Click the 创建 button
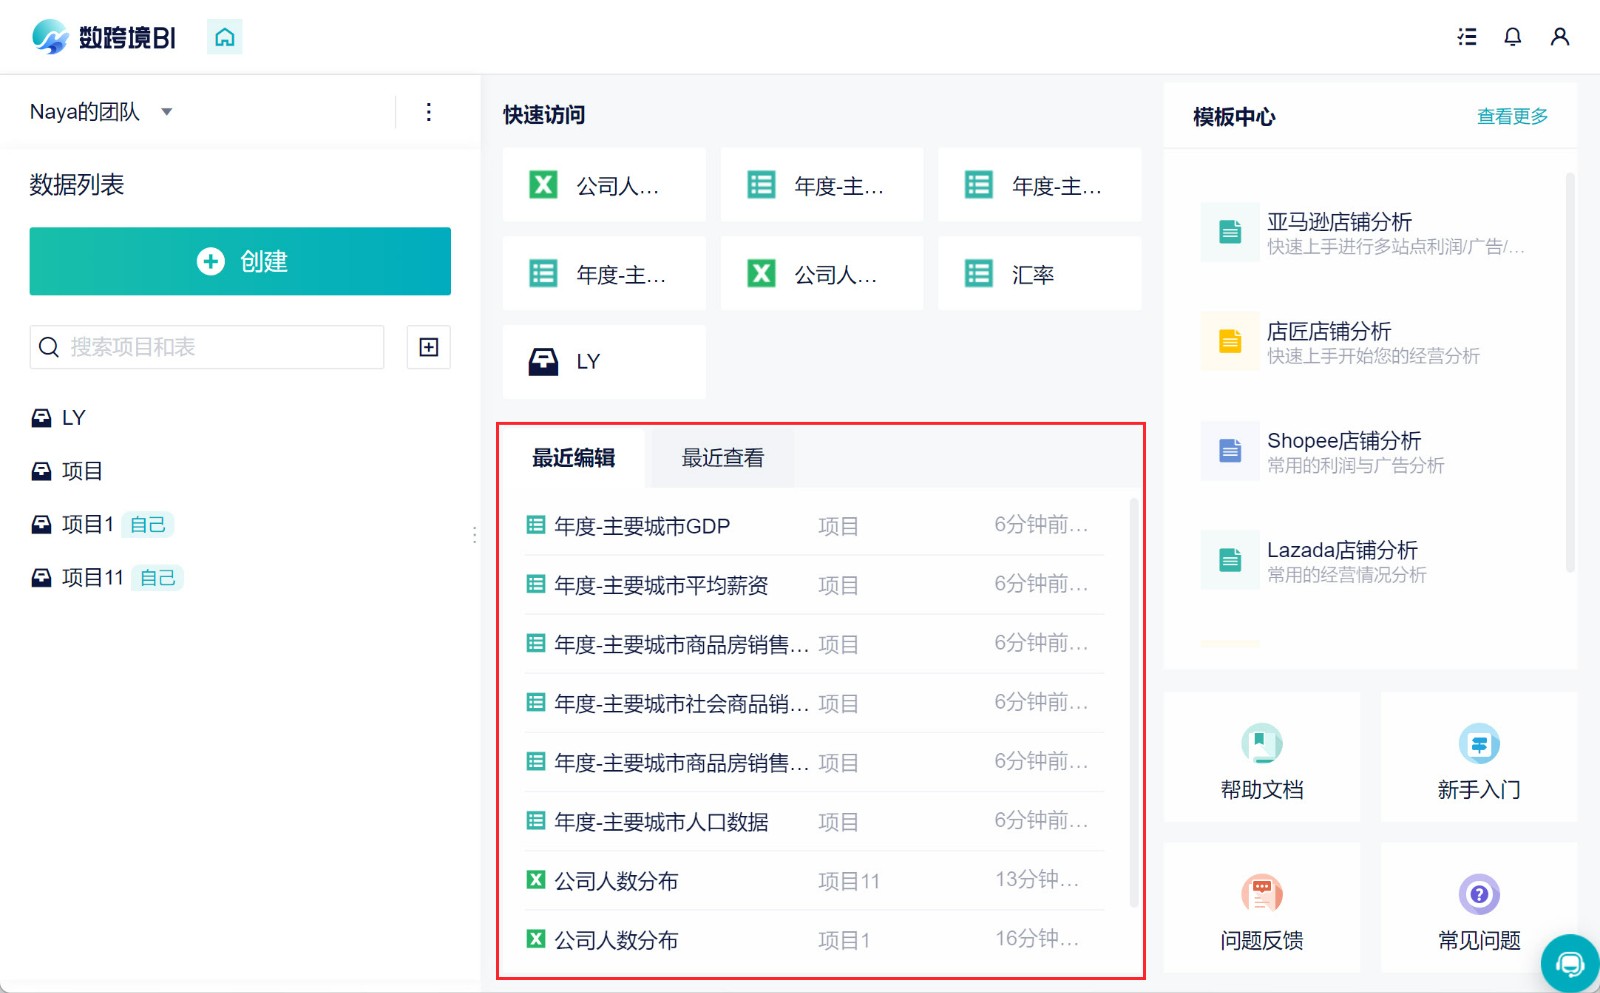The image size is (1600, 993). (240, 261)
